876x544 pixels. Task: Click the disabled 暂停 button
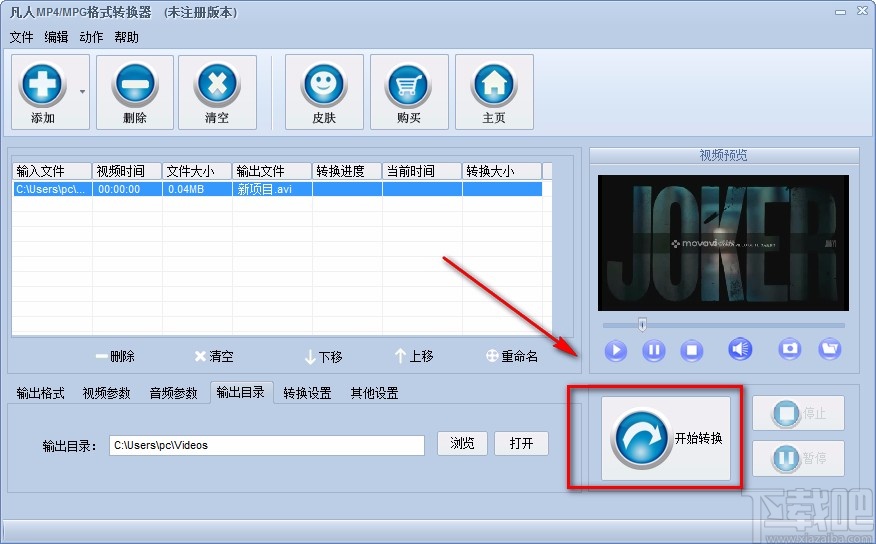798,458
